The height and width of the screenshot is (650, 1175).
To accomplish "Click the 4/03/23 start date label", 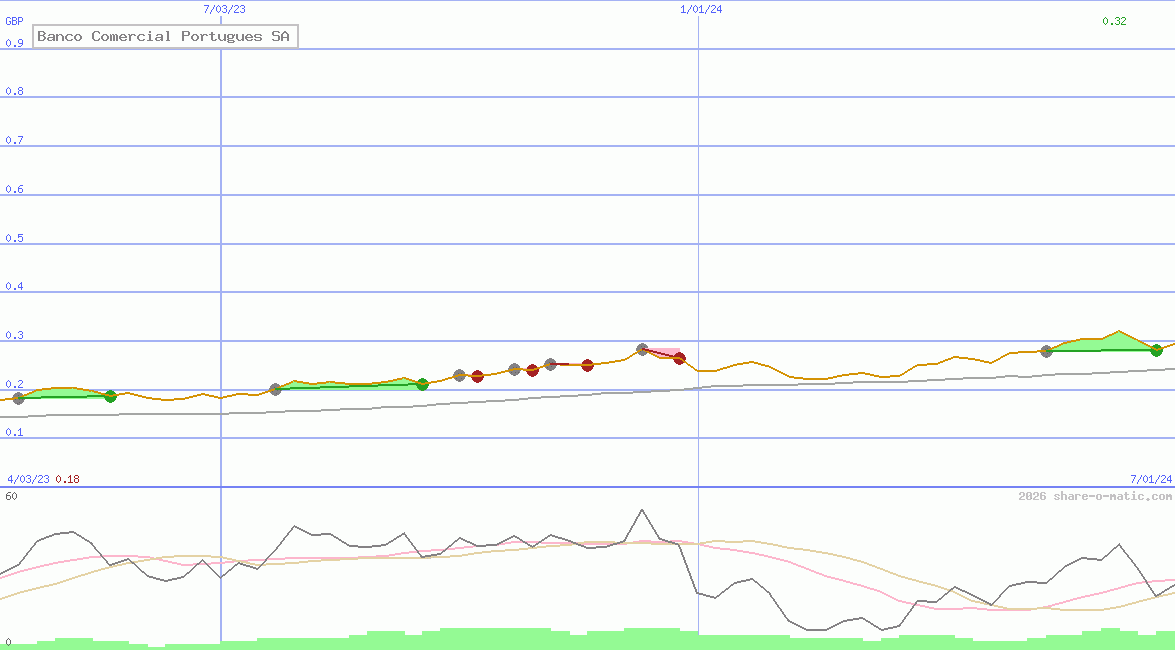I will [28, 479].
